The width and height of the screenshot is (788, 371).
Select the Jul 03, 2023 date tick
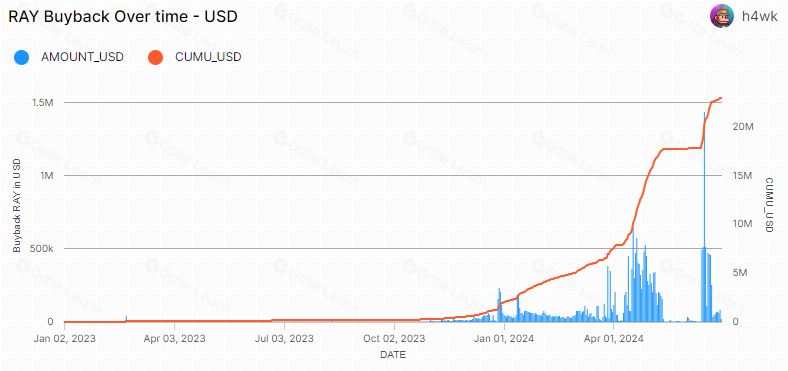click(284, 338)
